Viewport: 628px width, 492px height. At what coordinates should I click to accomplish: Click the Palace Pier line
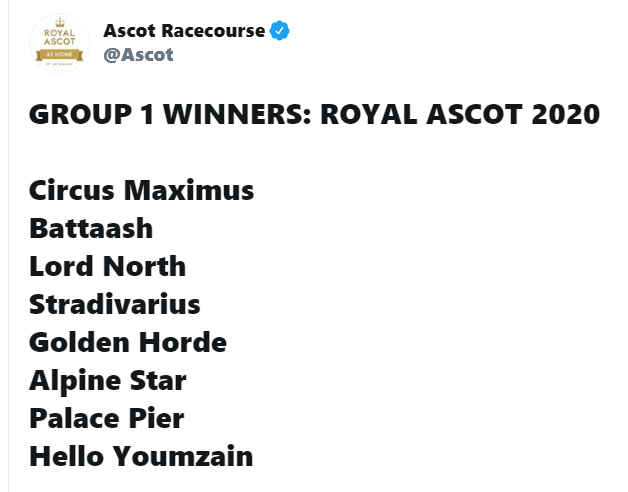point(107,418)
